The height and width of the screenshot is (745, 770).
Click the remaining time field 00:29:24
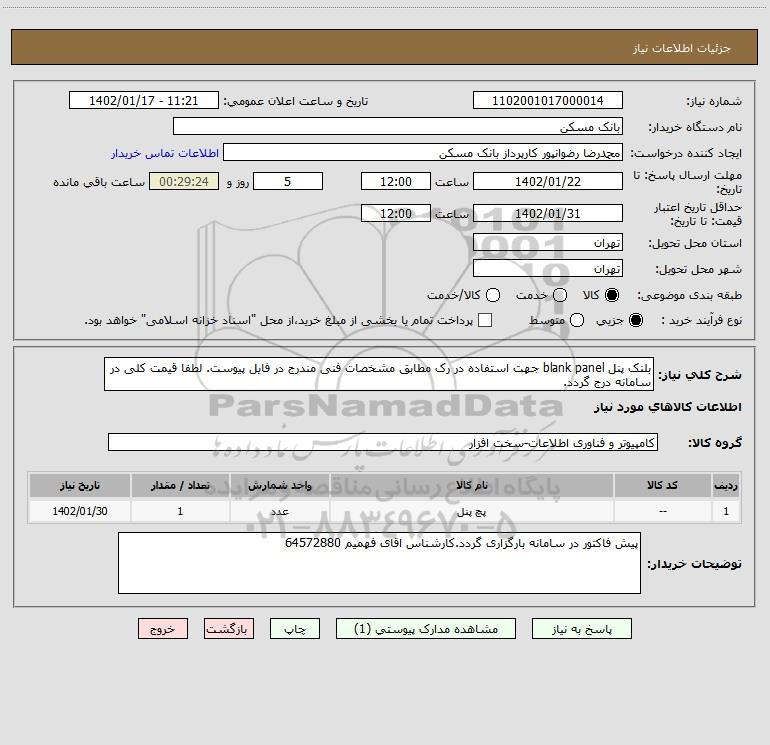184,181
